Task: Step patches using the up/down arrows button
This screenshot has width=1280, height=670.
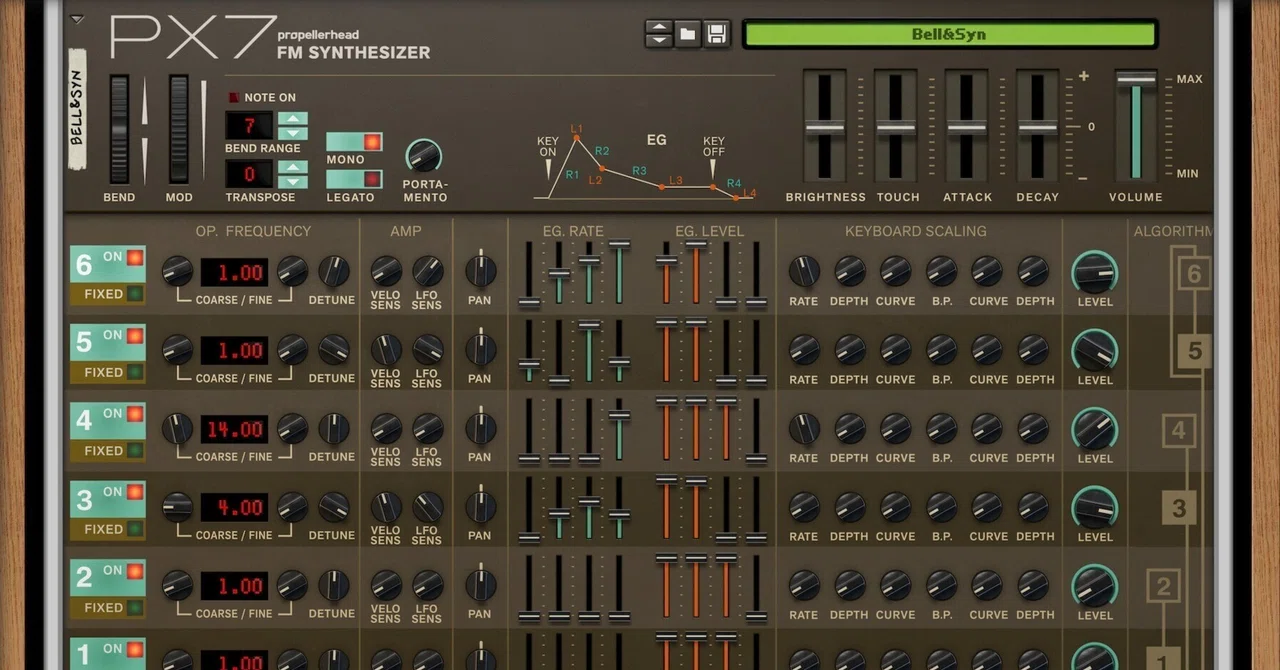Action: coord(659,34)
